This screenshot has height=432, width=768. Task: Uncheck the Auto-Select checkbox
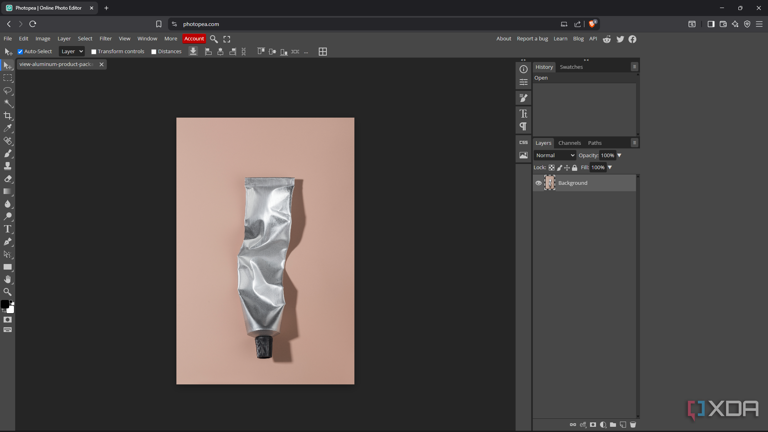coord(20,51)
